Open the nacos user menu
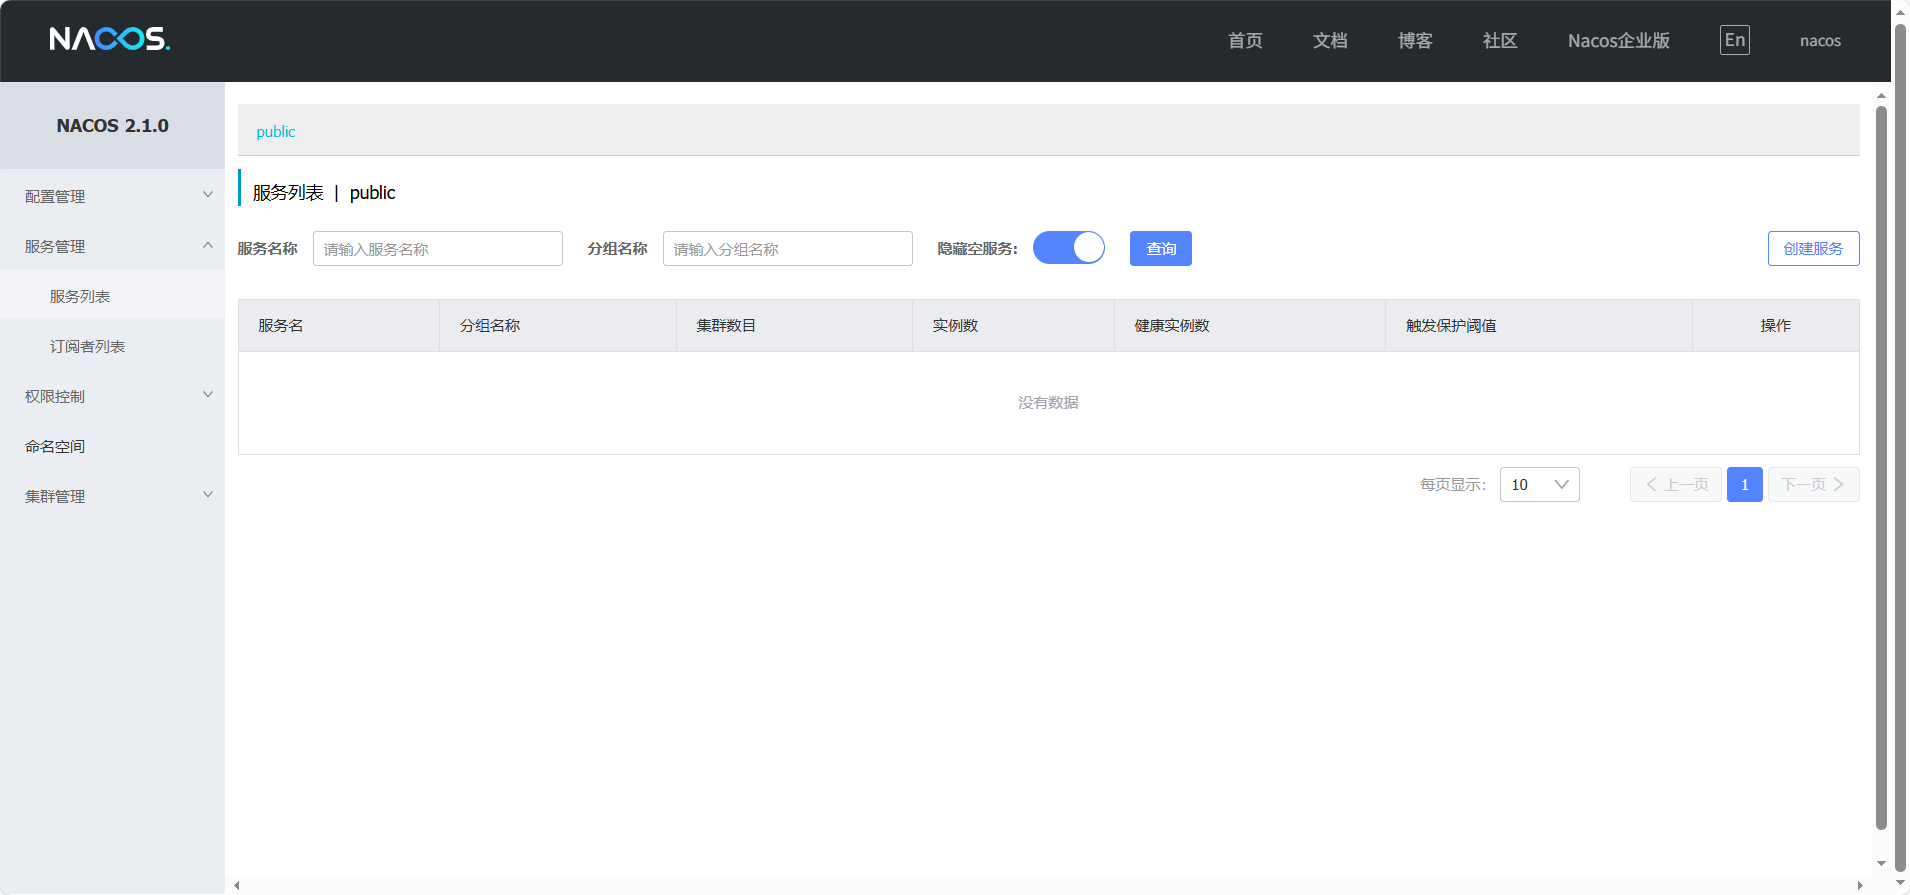 click(x=1820, y=41)
